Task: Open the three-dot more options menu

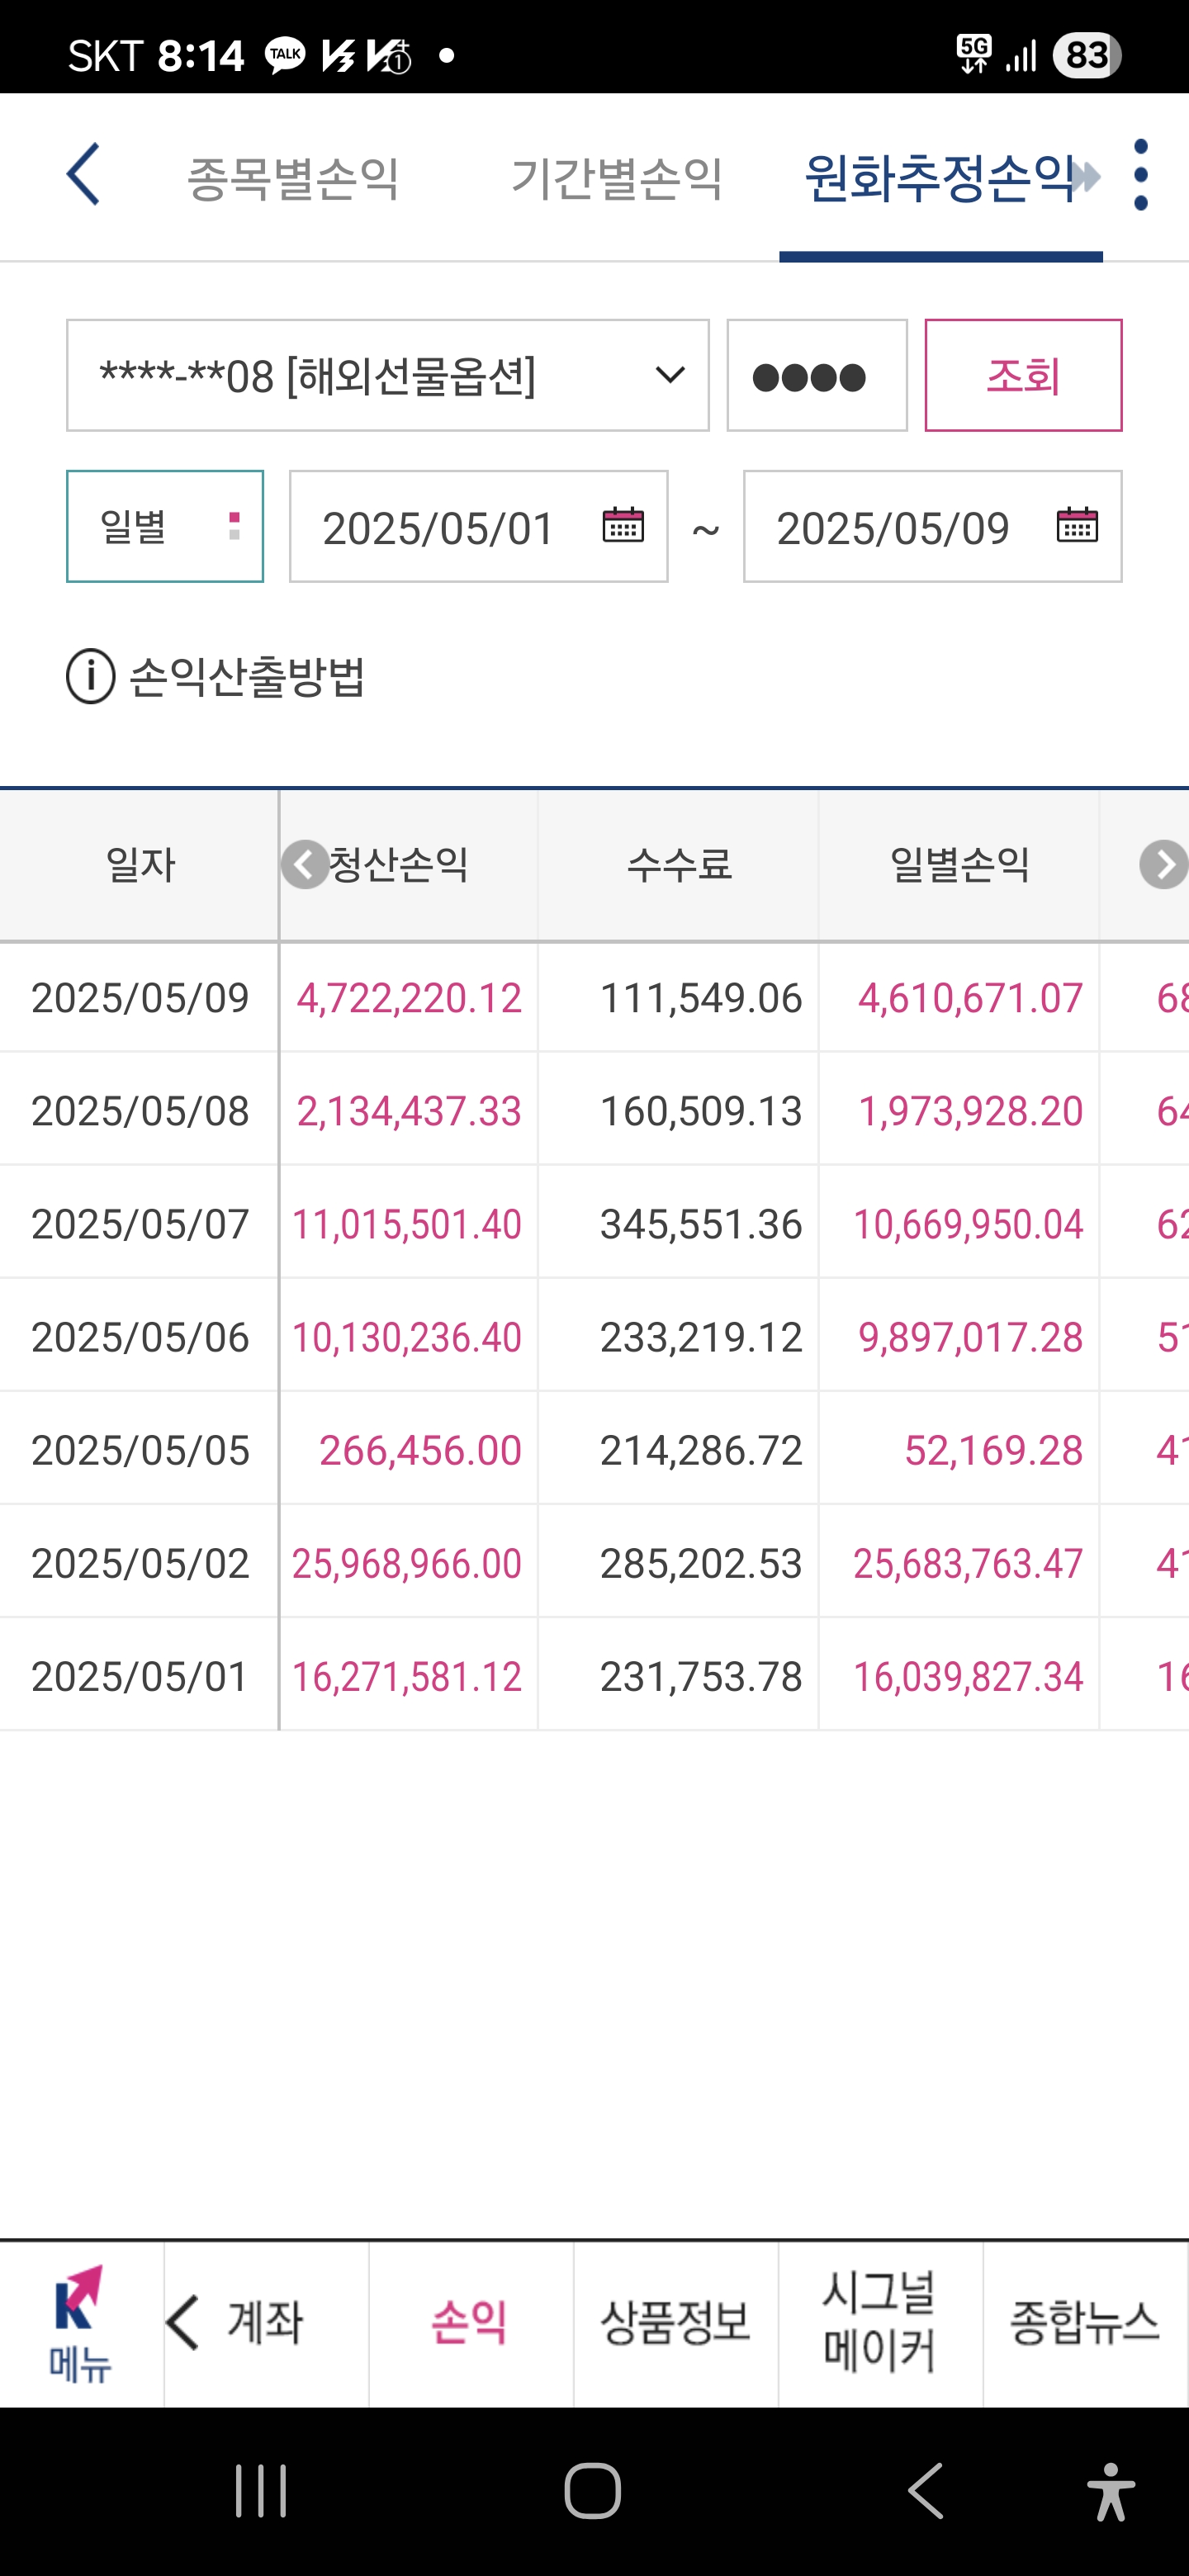Action: 1141,175
